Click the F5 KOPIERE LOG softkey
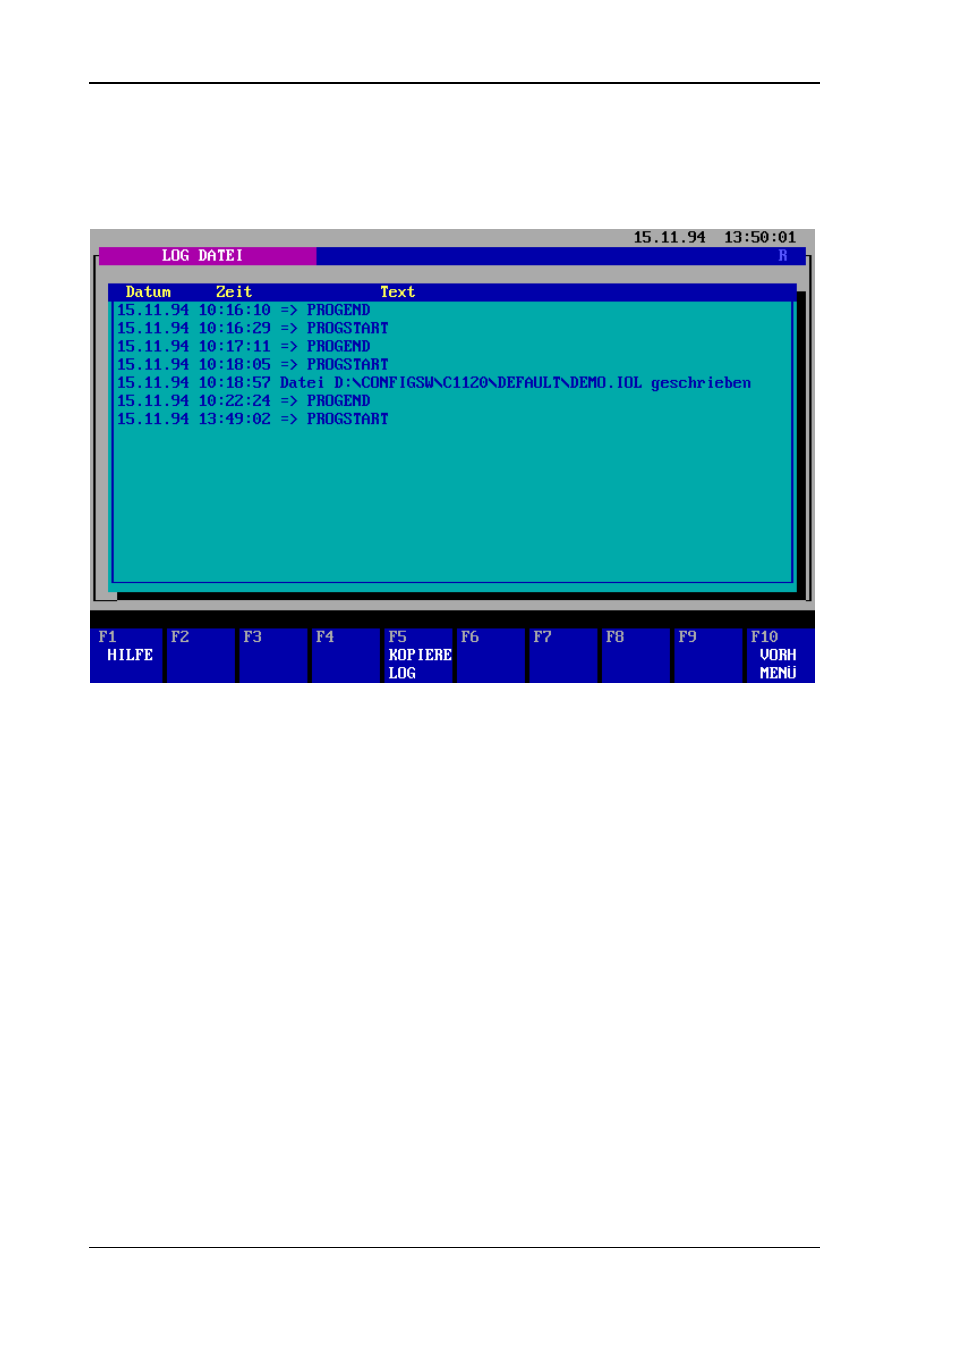This screenshot has width=954, height=1350. point(418,655)
